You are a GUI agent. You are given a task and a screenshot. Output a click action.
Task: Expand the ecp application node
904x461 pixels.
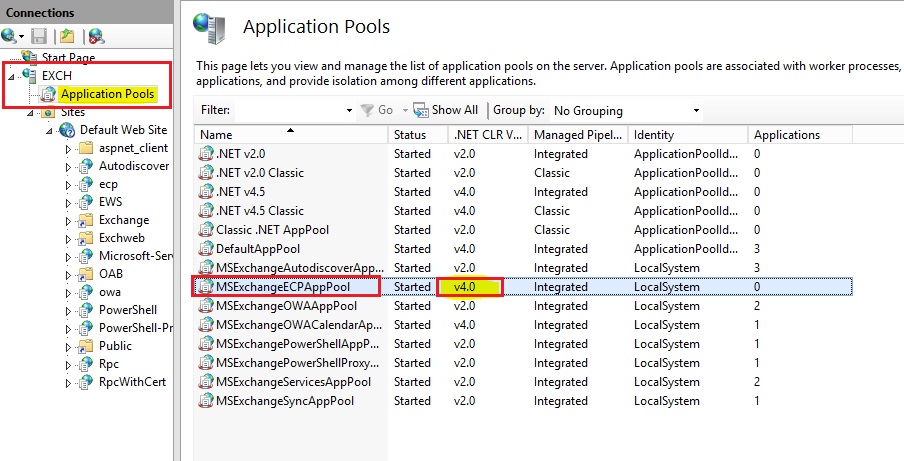point(68,185)
